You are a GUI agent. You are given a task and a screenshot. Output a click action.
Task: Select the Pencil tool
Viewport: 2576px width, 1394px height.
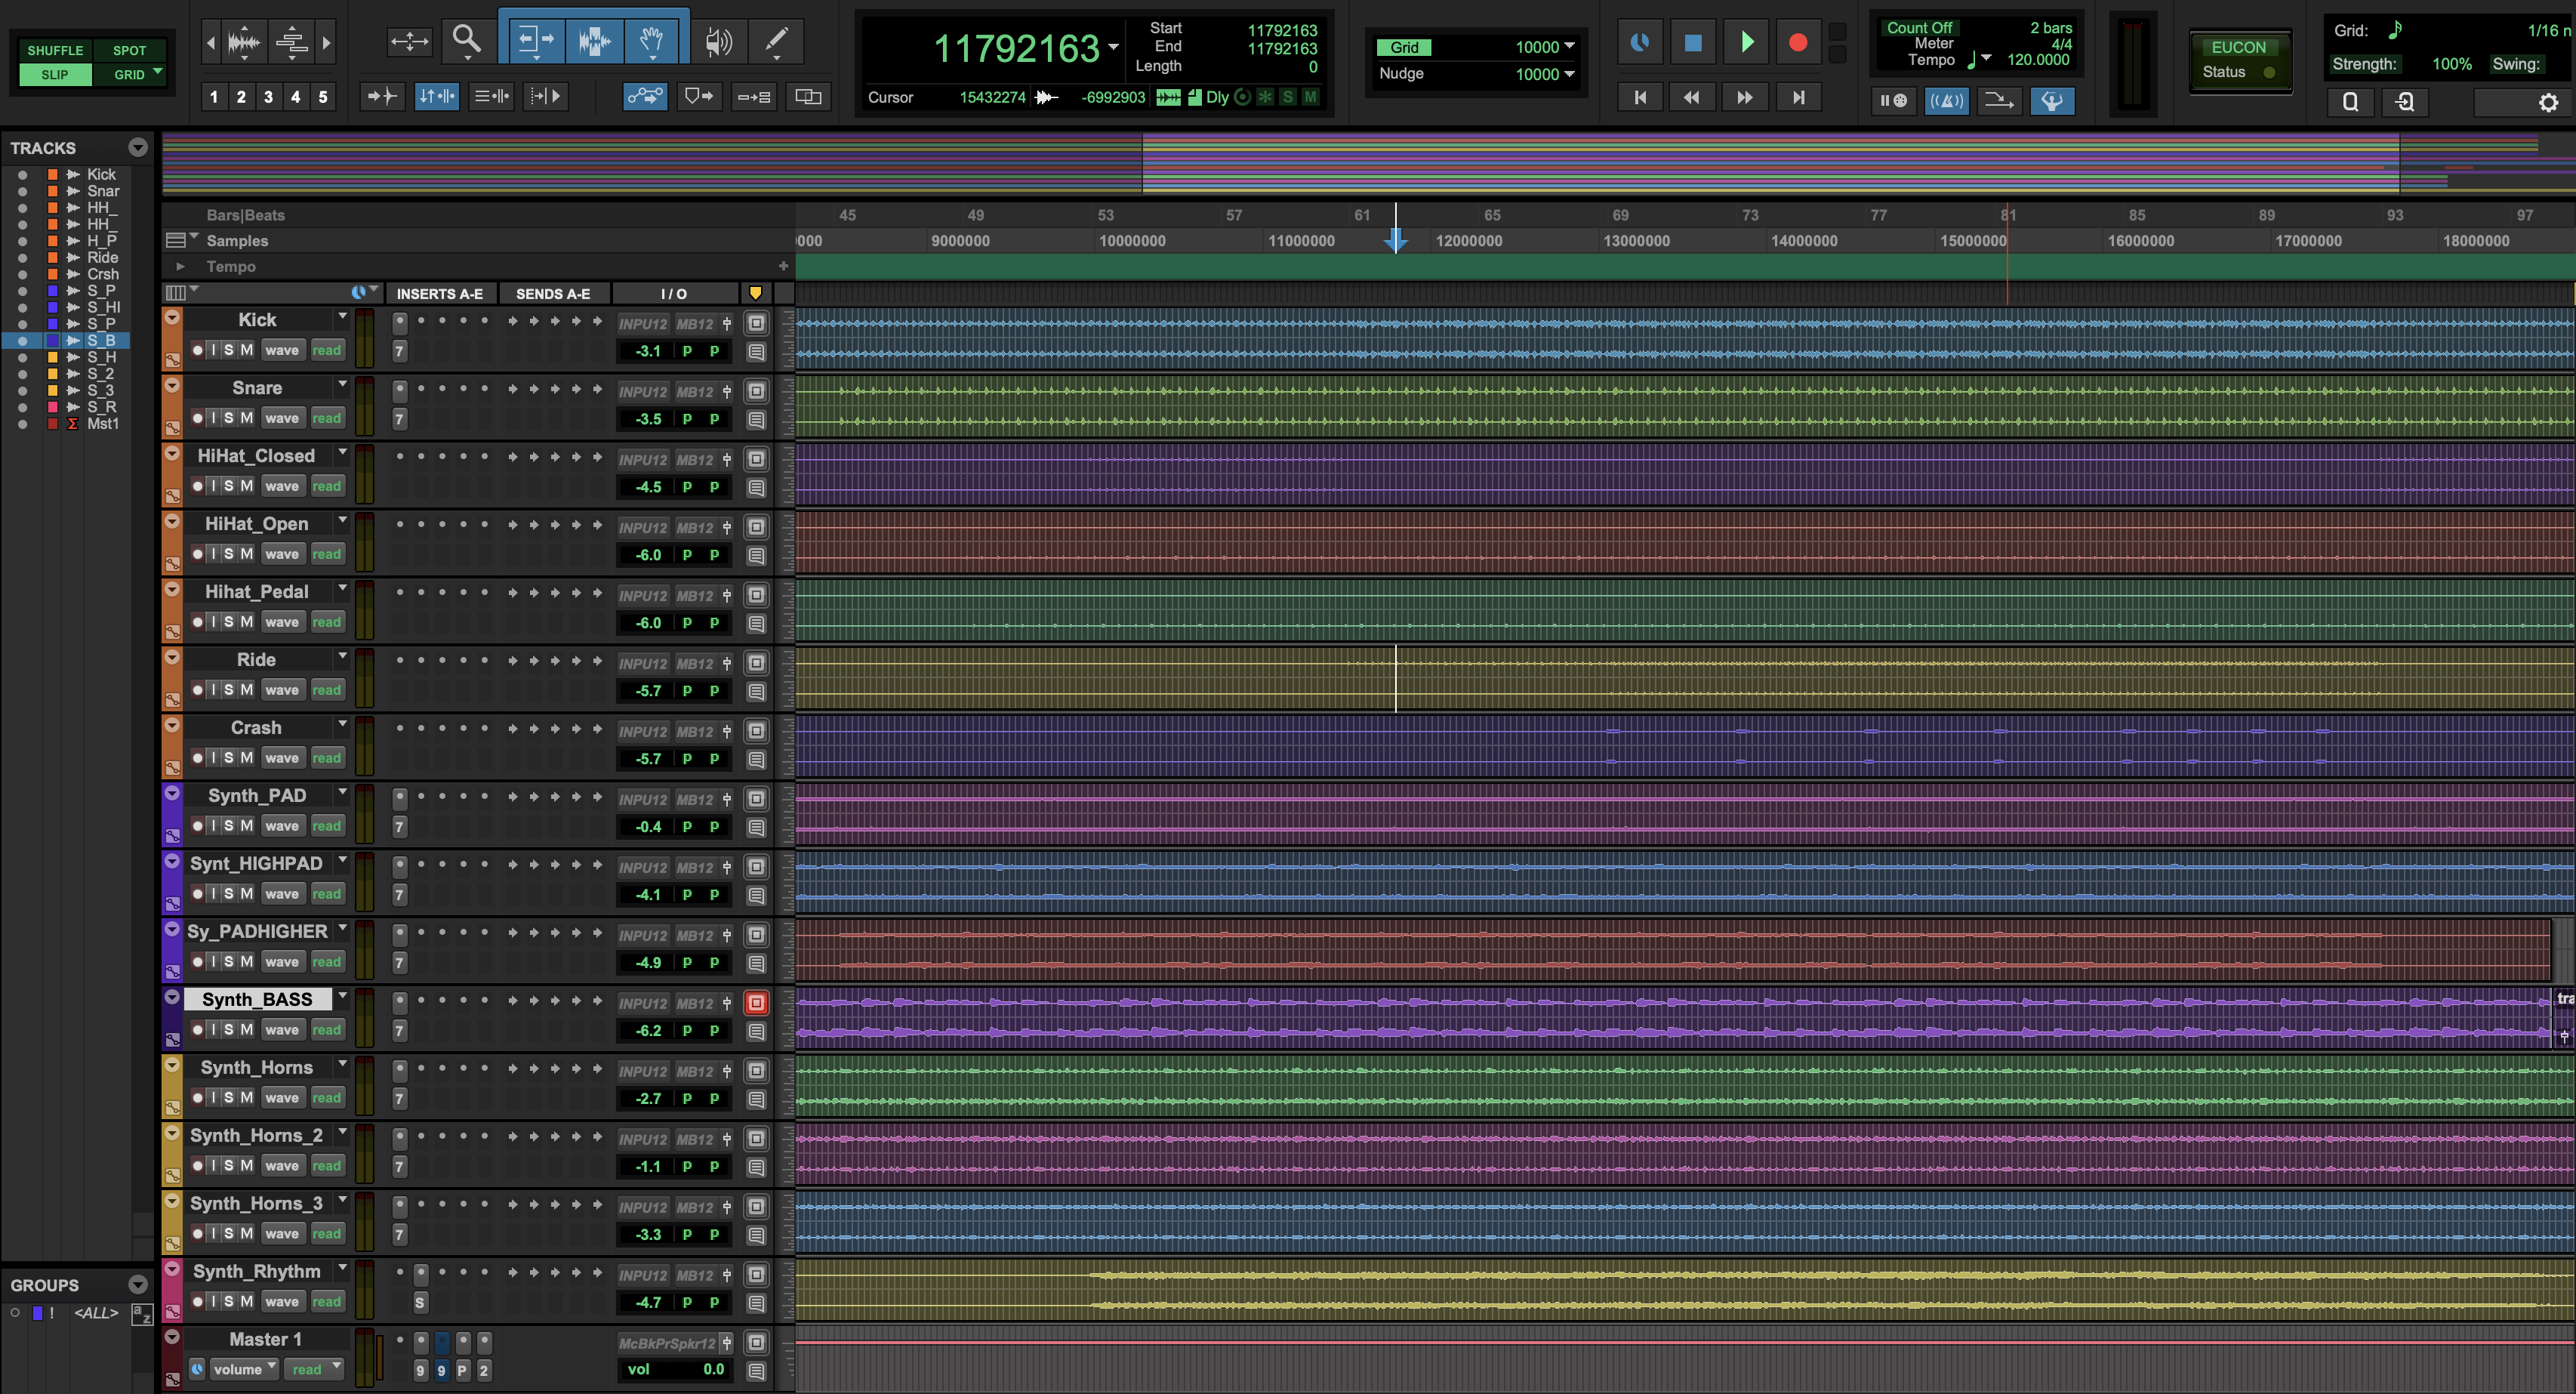point(776,41)
